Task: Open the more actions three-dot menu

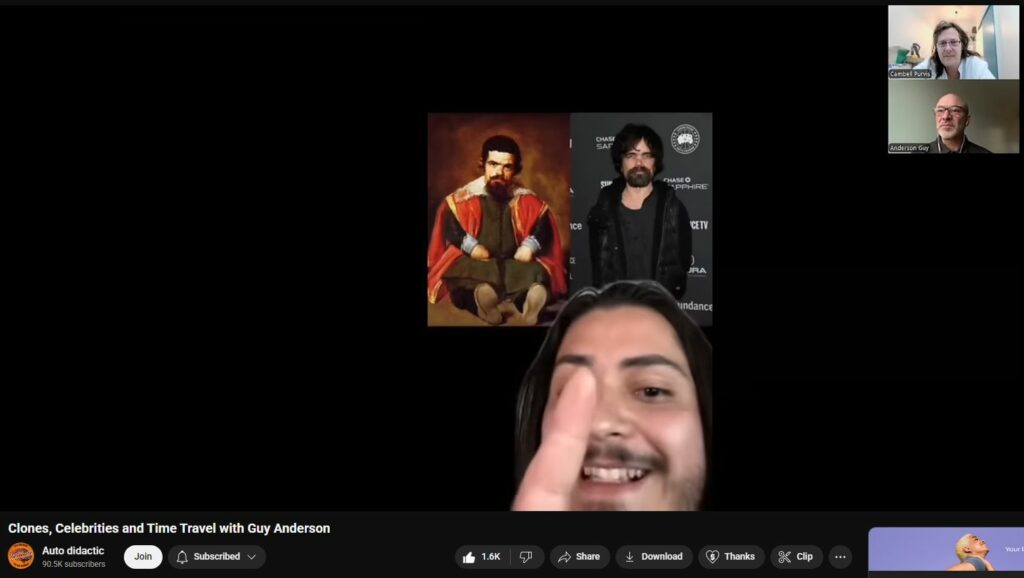Action: click(x=840, y=557)
